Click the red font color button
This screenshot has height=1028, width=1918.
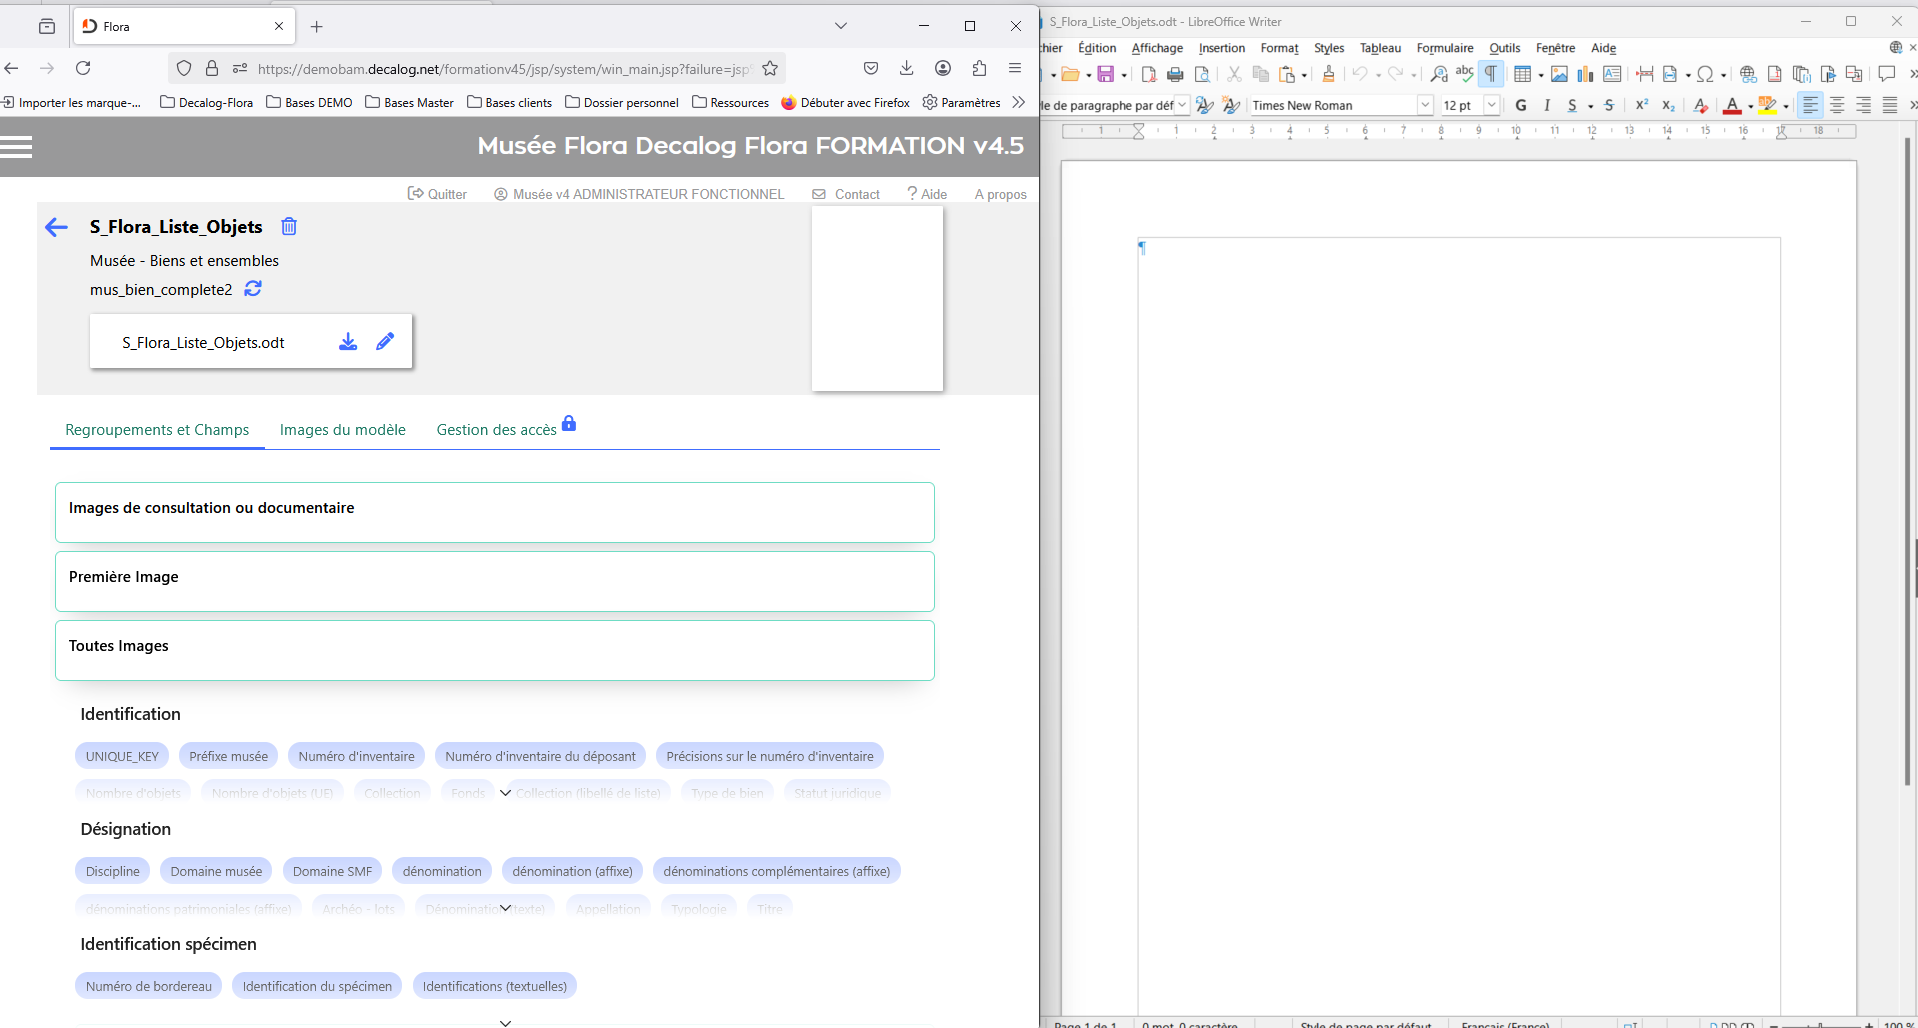coord(1732,105)
